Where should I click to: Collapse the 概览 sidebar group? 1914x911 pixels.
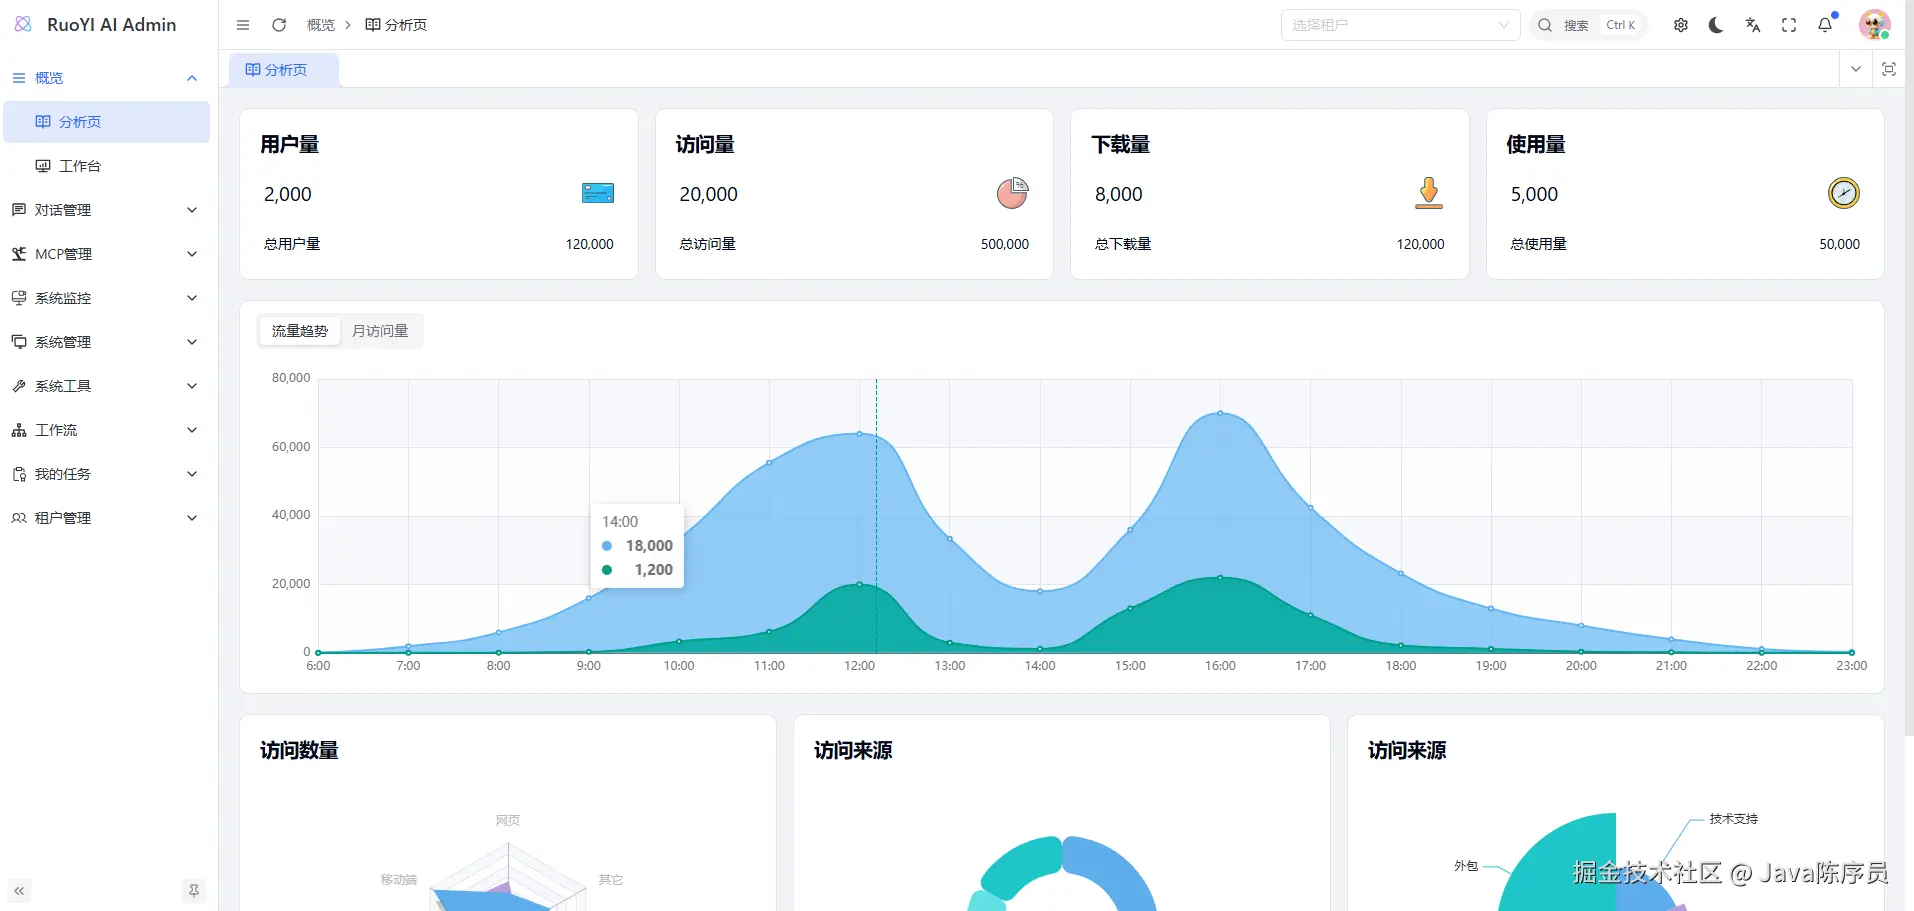click(x=105, y=78)
